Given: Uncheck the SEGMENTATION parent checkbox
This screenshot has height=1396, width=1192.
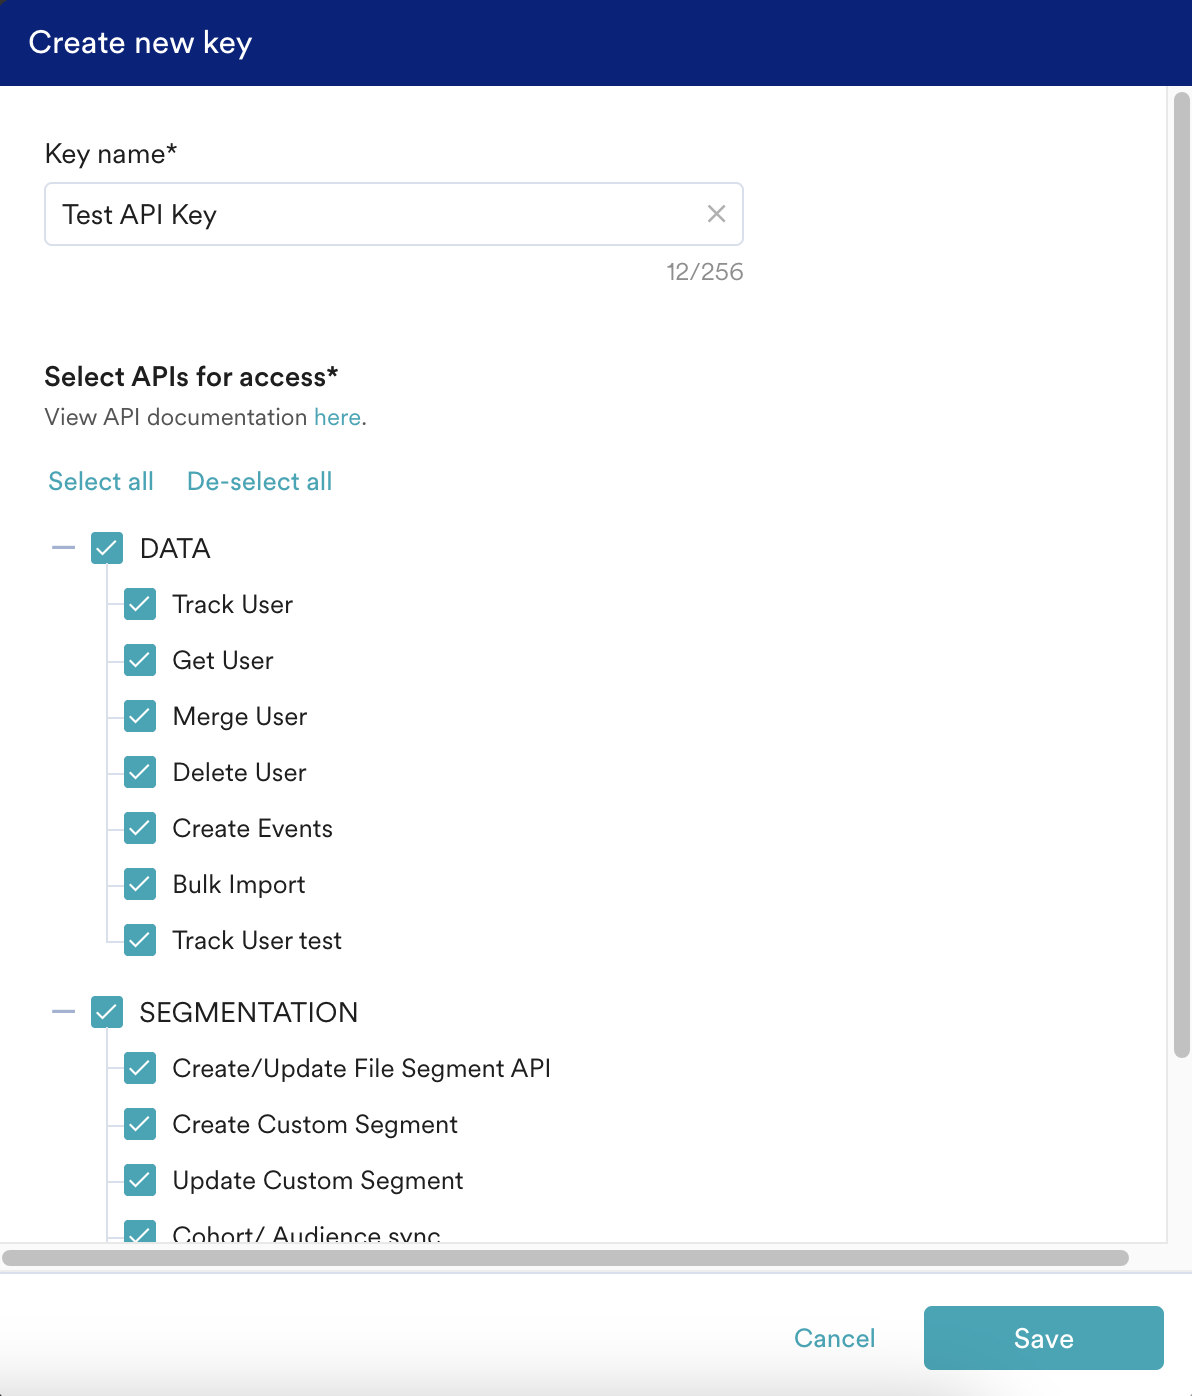Looking at the screenshot, I should 107,1012.
